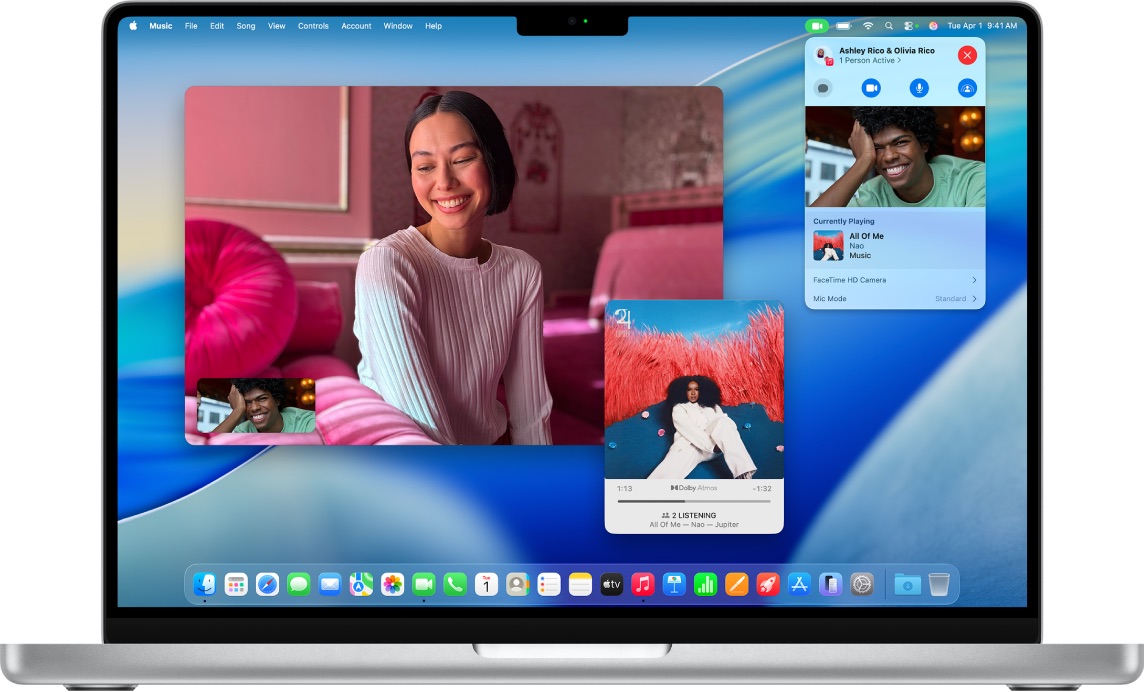
Task: Launch the Apple TV app from Dock
Action: [611, 584]
